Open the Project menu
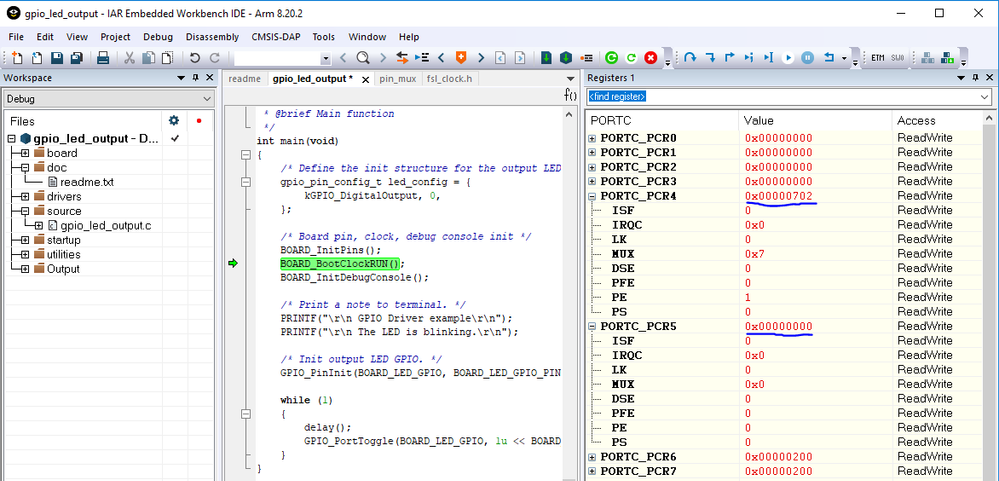This screenshot has width=999, height=481. pyautogui.click(x=115, y=37)
